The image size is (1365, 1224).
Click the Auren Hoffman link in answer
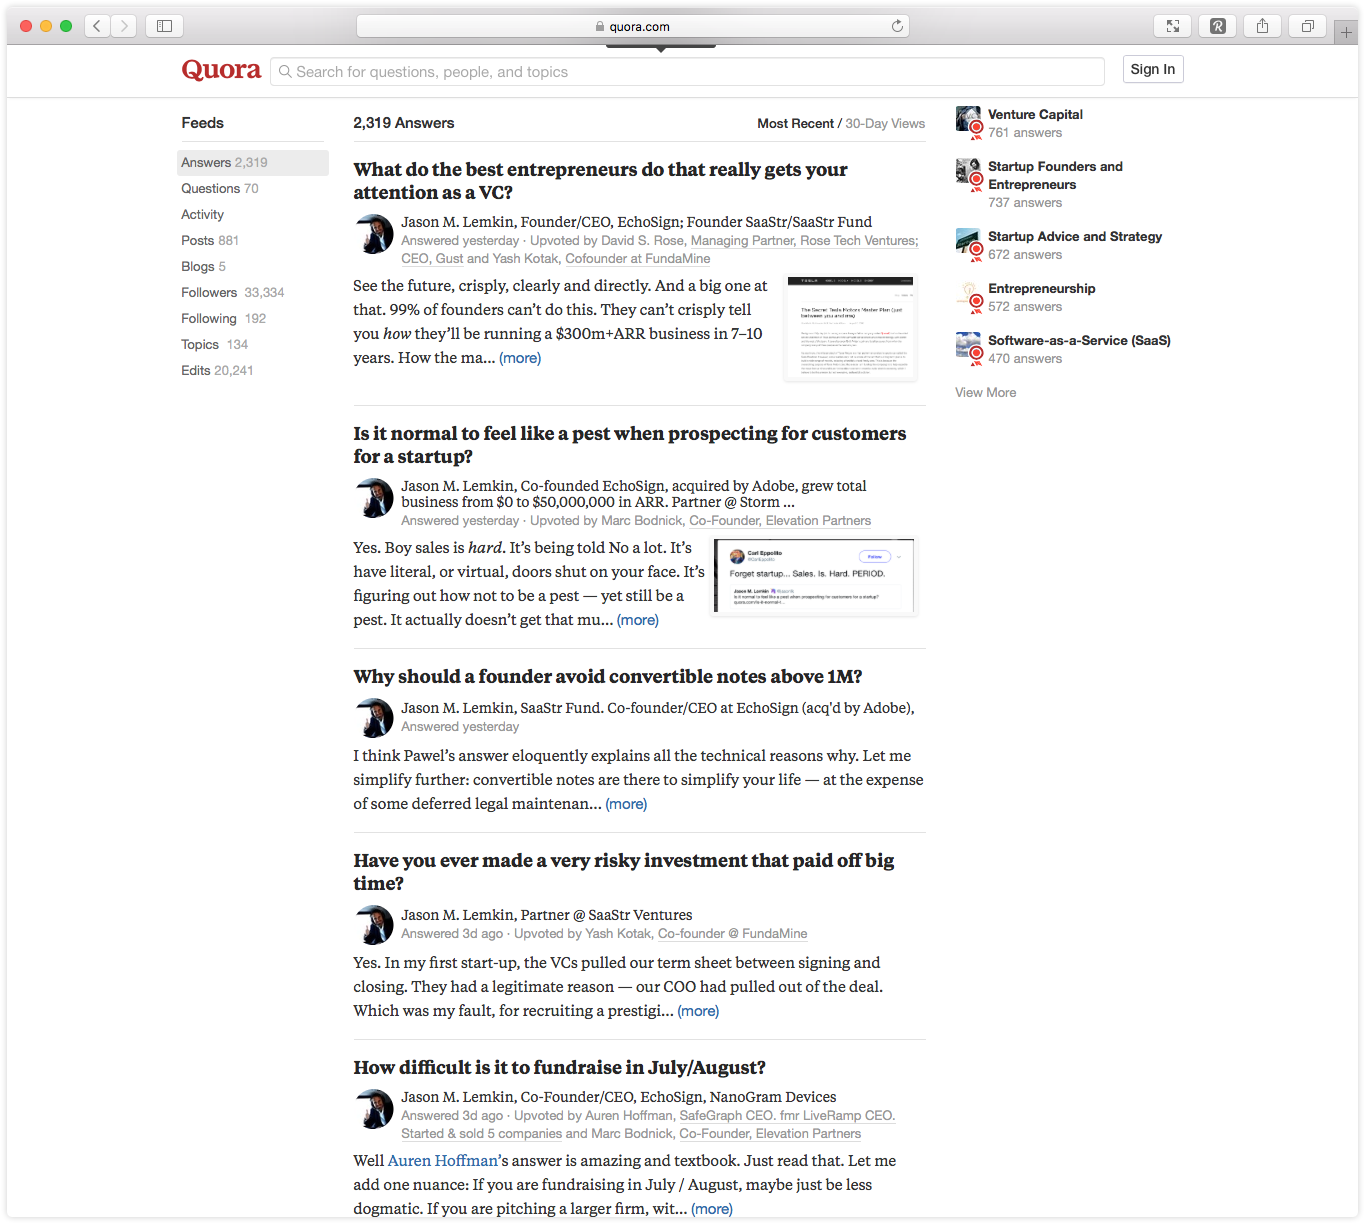(443, 1161)
